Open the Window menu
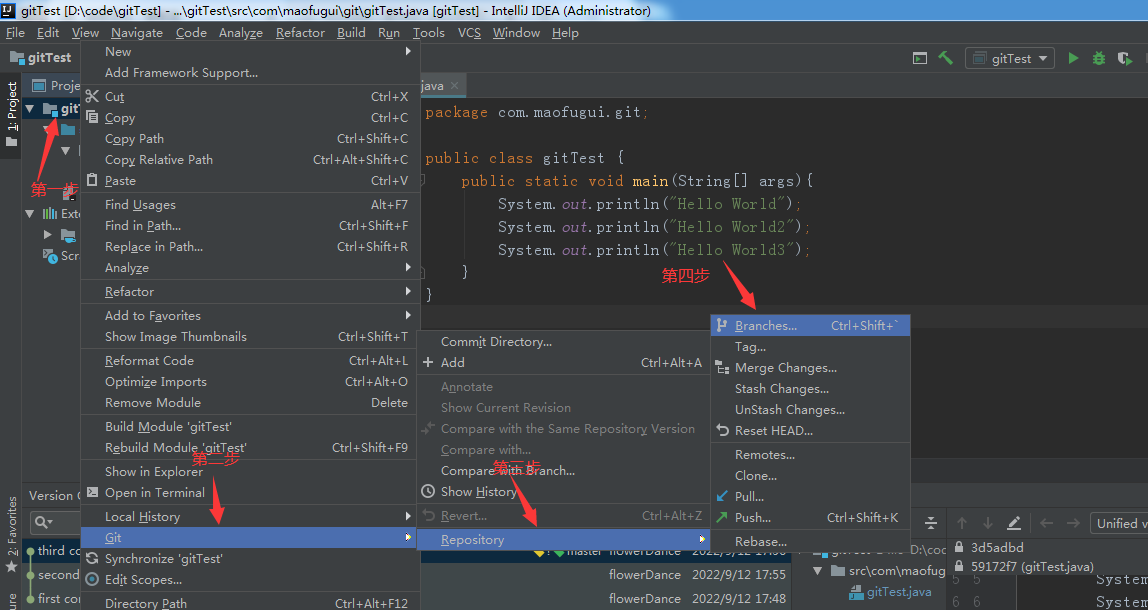This screenshot has width=1148, height=610. click(516, 32)
